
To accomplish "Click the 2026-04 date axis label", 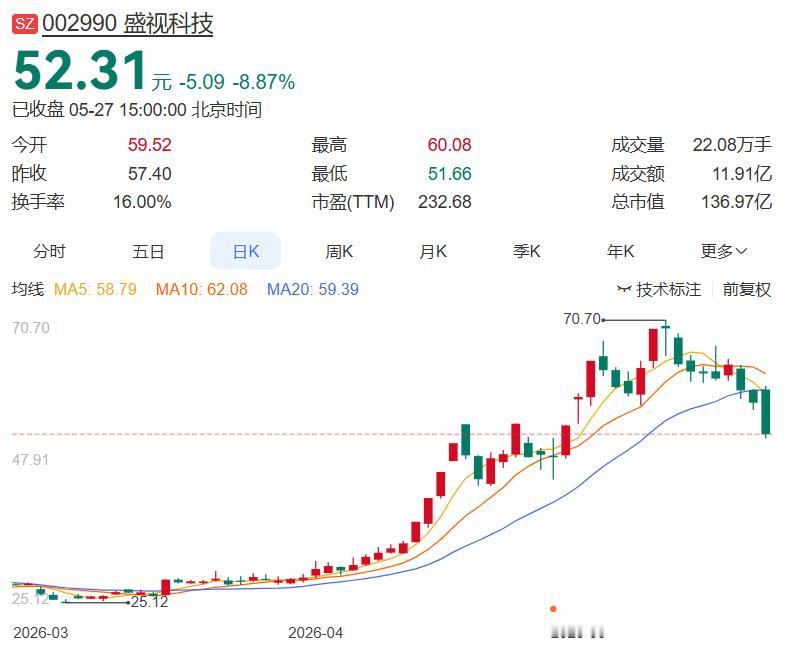I will 315,632.
